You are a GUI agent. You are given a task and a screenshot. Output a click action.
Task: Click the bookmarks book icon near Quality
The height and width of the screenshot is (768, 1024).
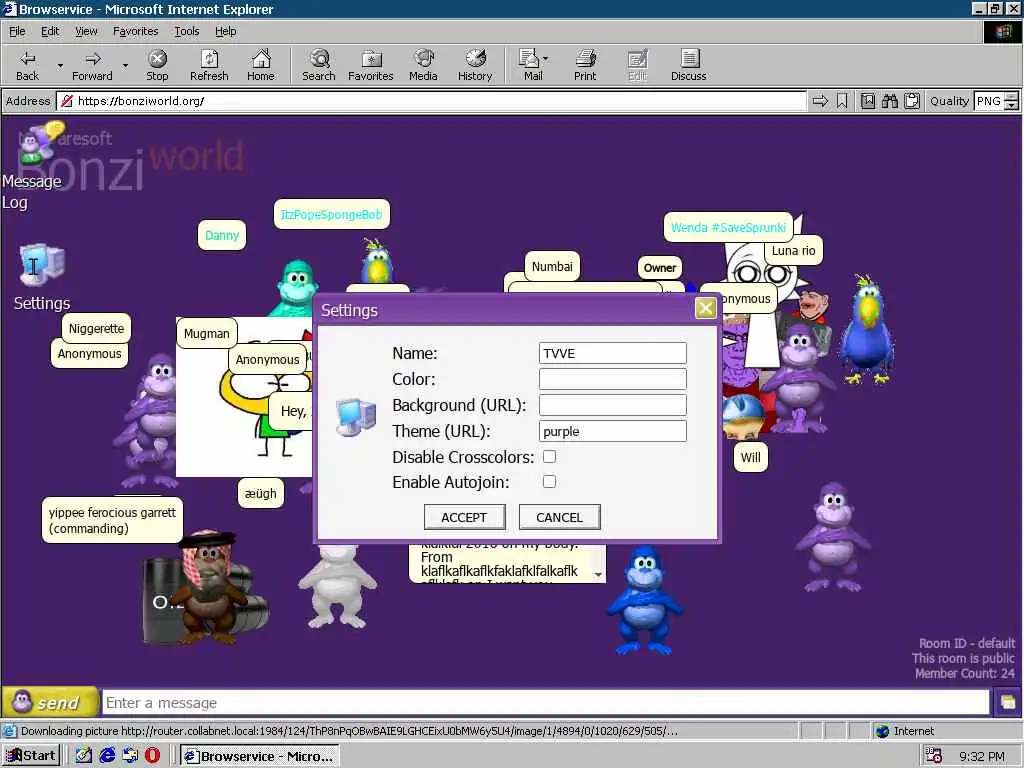click(868, 101)
